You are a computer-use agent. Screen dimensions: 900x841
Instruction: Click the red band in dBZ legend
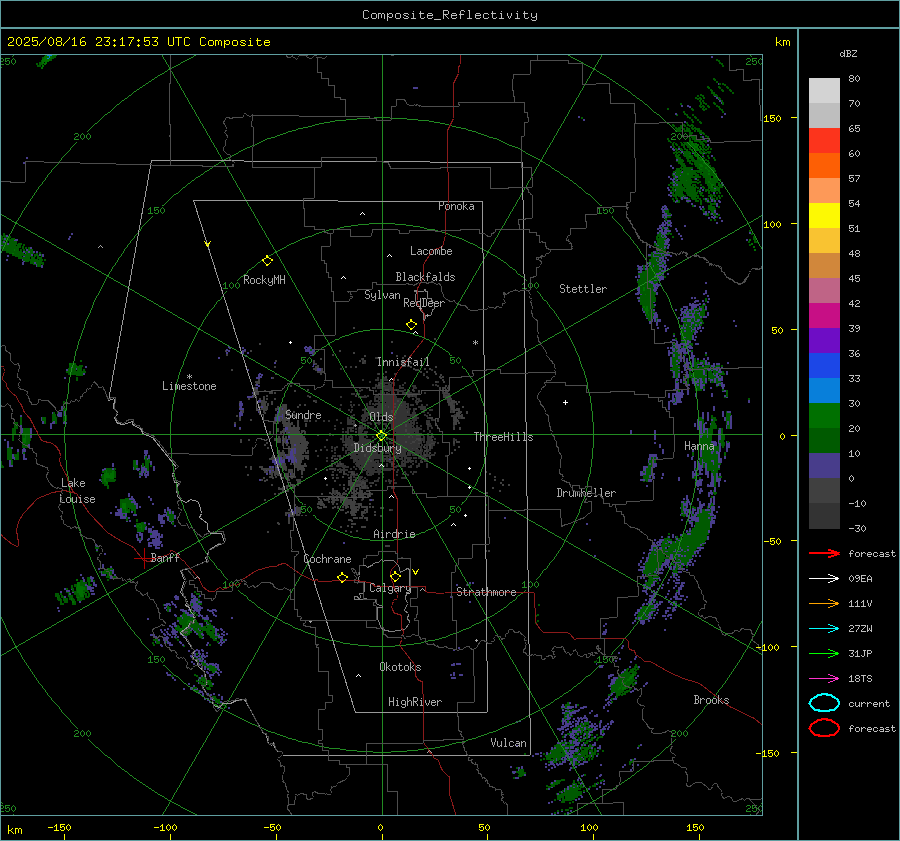[x=824, y=140]
